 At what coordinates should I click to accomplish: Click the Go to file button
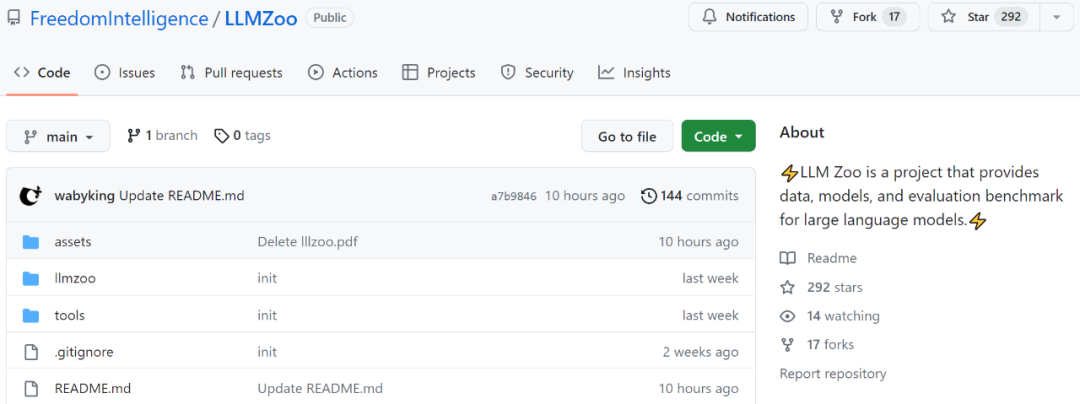[627, 136]
